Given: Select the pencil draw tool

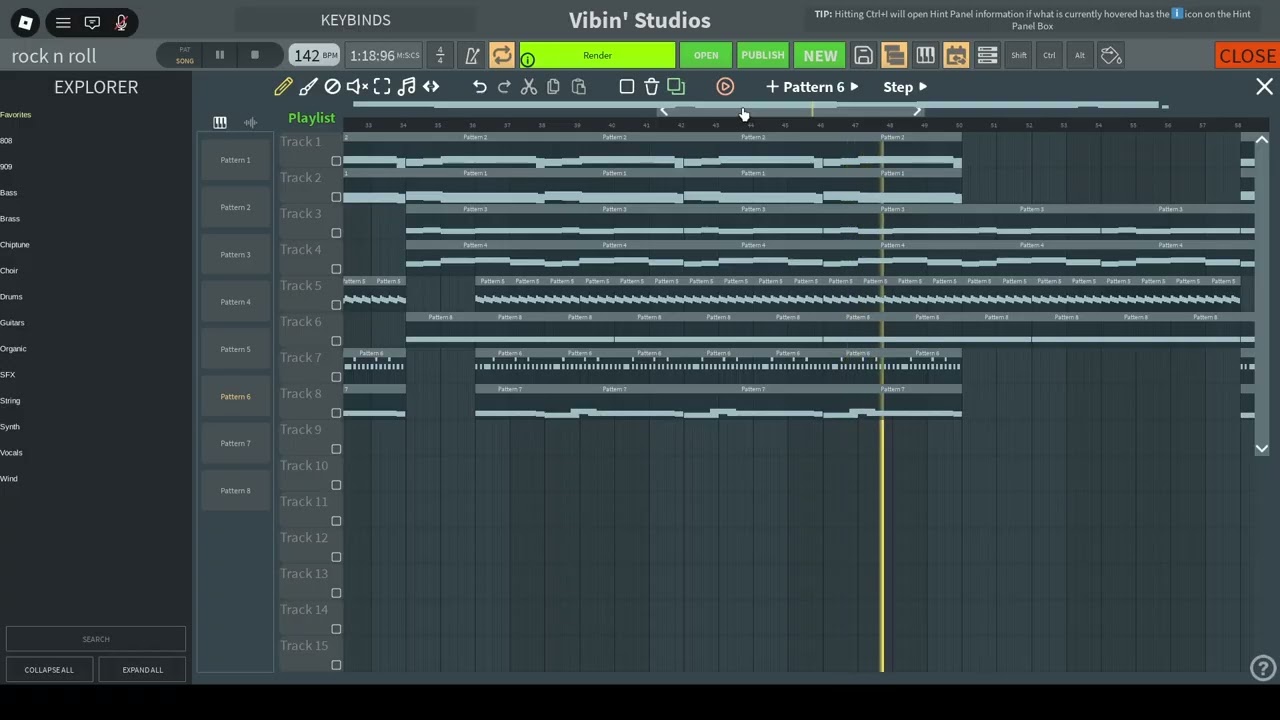Looking at the screenshot, I should pos(284,87).
